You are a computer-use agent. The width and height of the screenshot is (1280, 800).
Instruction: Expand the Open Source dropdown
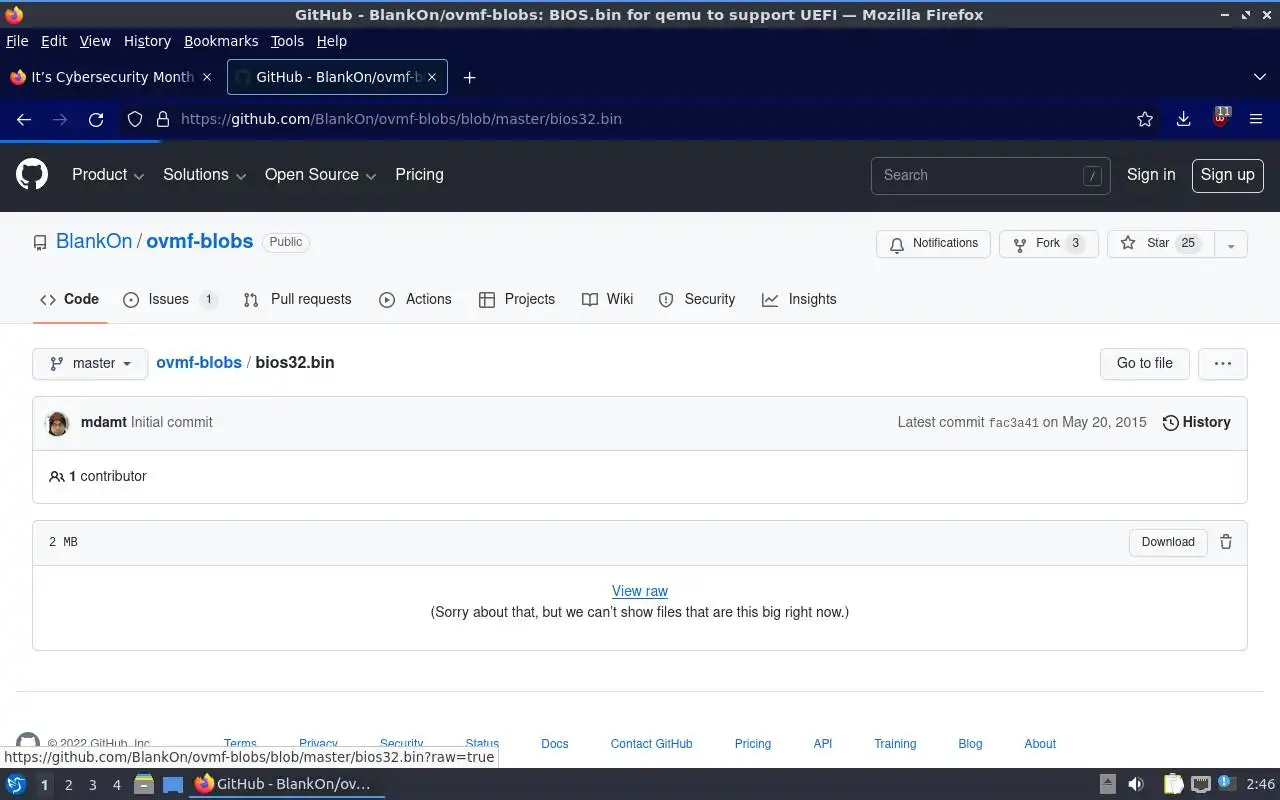(320, 175)
